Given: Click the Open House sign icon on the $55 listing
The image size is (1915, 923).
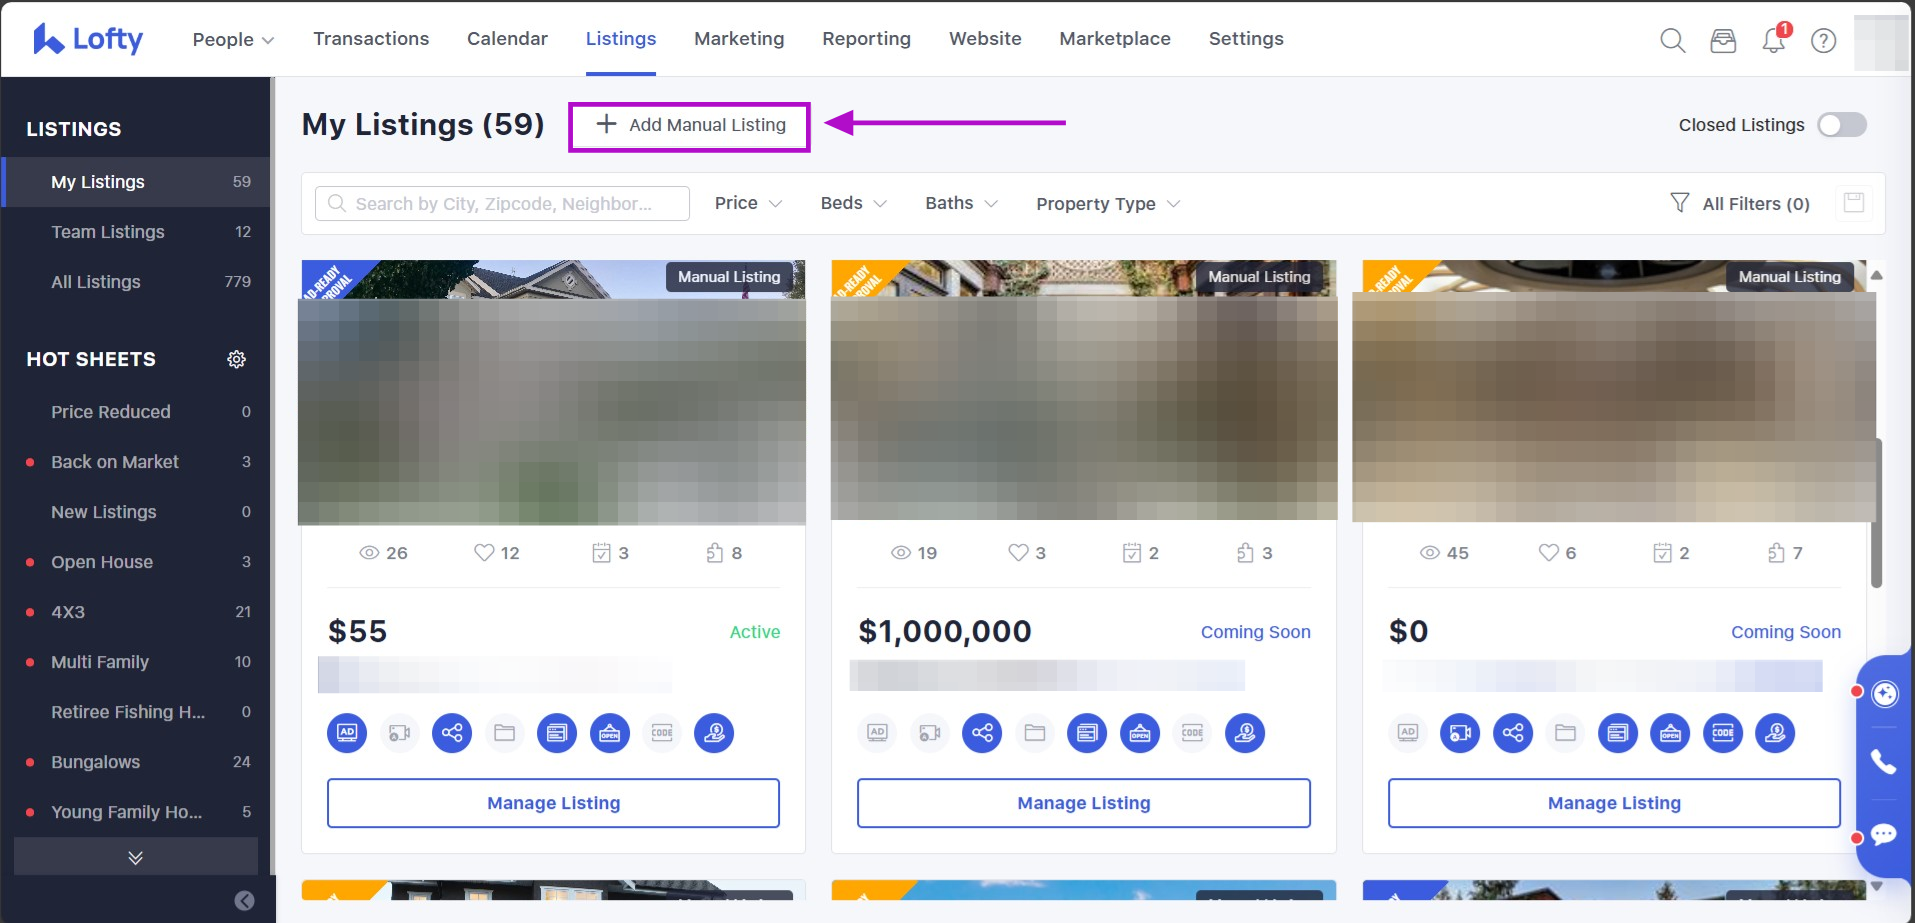Looking at the screenshot, I should click(610, 733).
